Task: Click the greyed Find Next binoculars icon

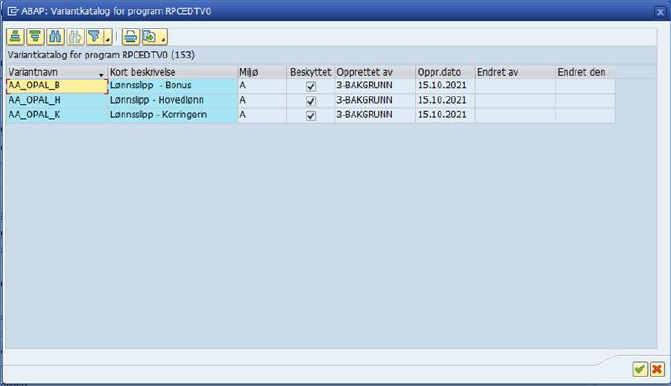Action: pos(75,37)
